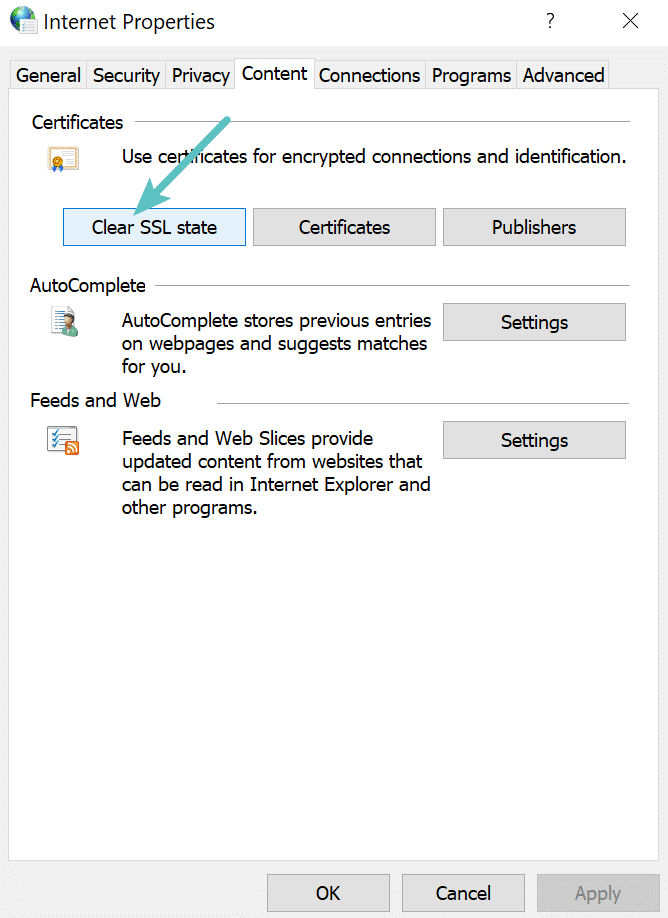Switch to the General tab

coord(47,75)
